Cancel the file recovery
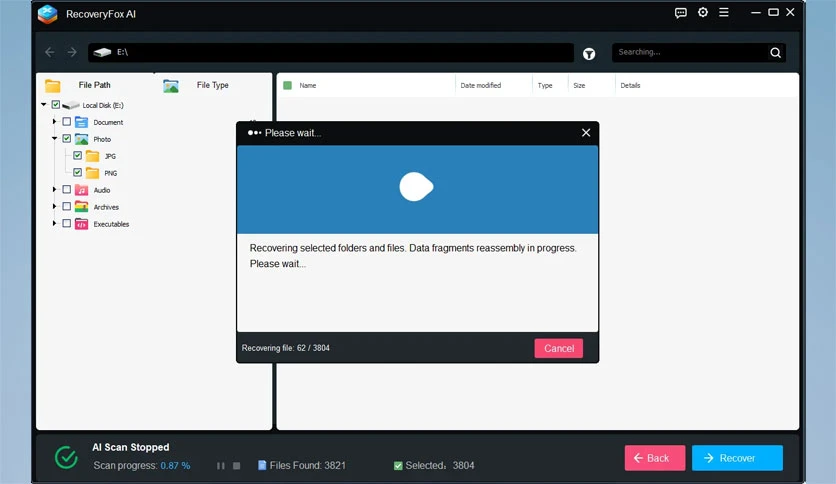The image size is (836, 484). (559, 349)
